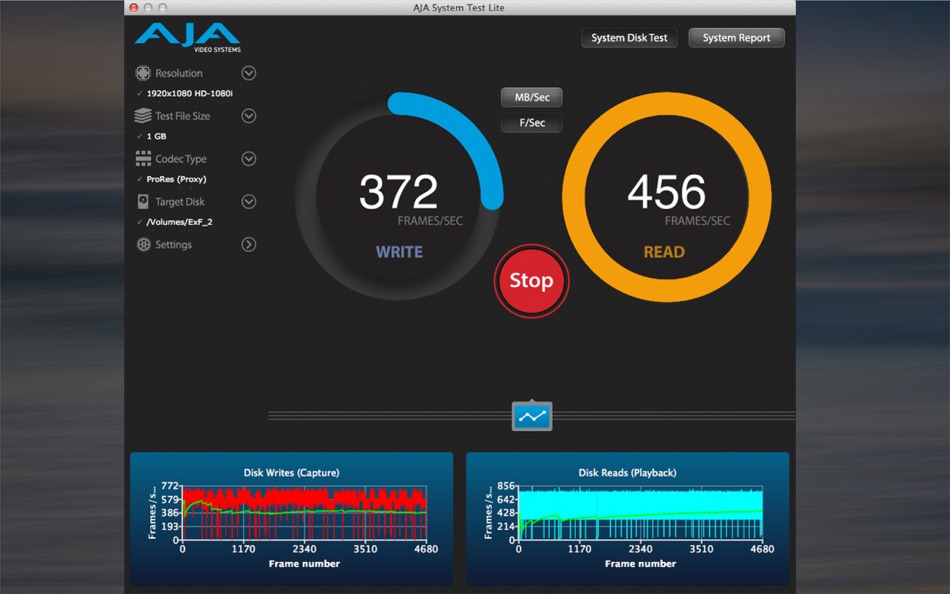
Task: Click the Test File Size stack icon
Action: point(143,116)
